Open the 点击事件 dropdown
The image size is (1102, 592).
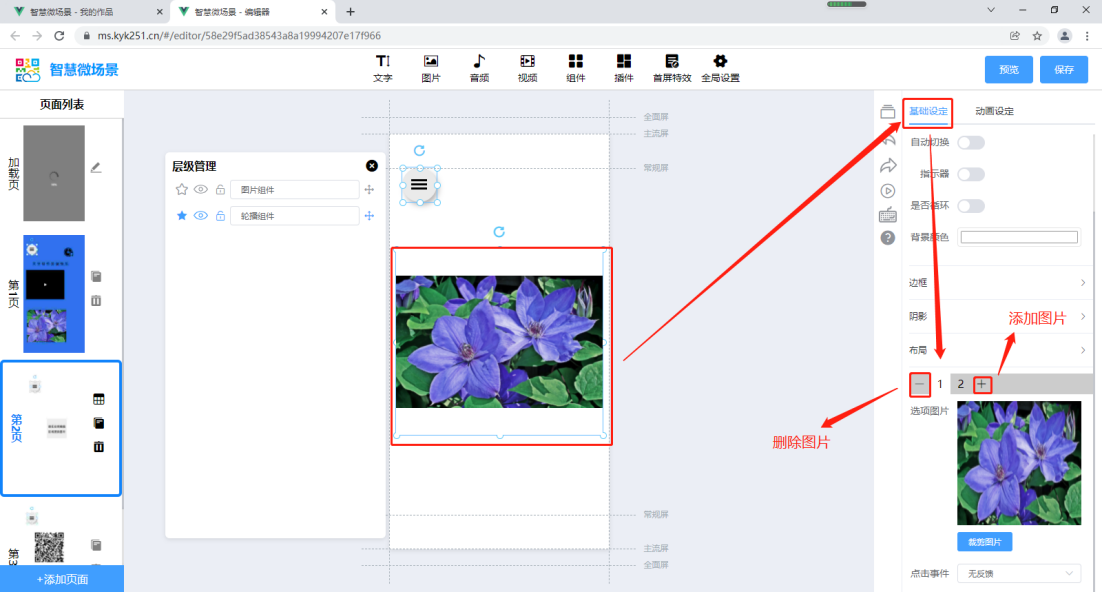tap(1018, 574)
